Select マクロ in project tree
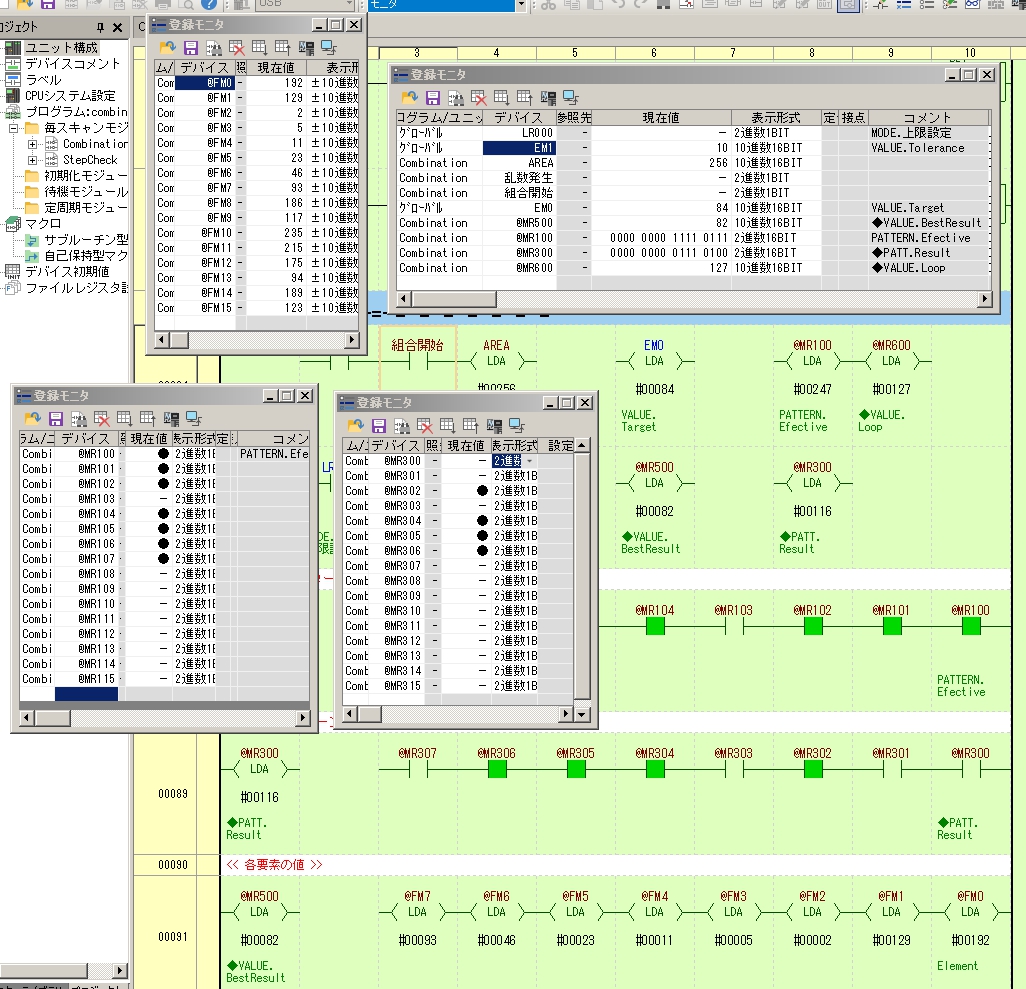 pos(43,223)
